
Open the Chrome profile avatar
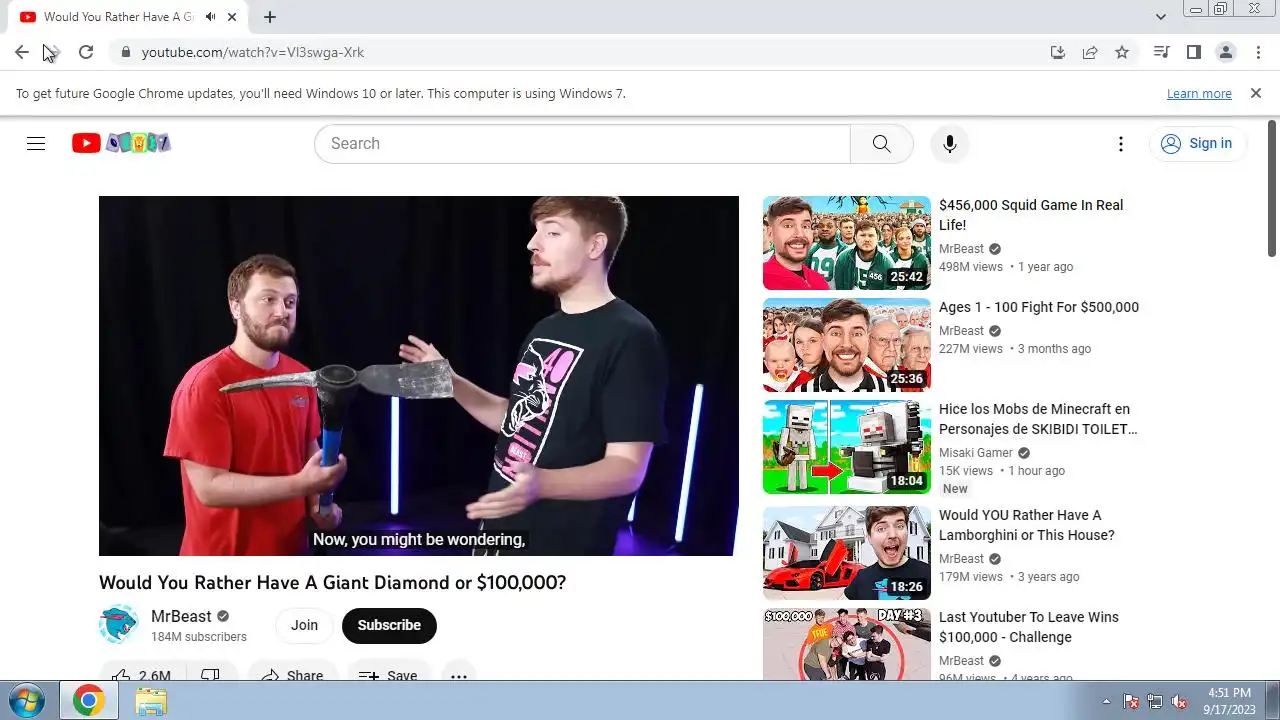tap(1226, 52)
